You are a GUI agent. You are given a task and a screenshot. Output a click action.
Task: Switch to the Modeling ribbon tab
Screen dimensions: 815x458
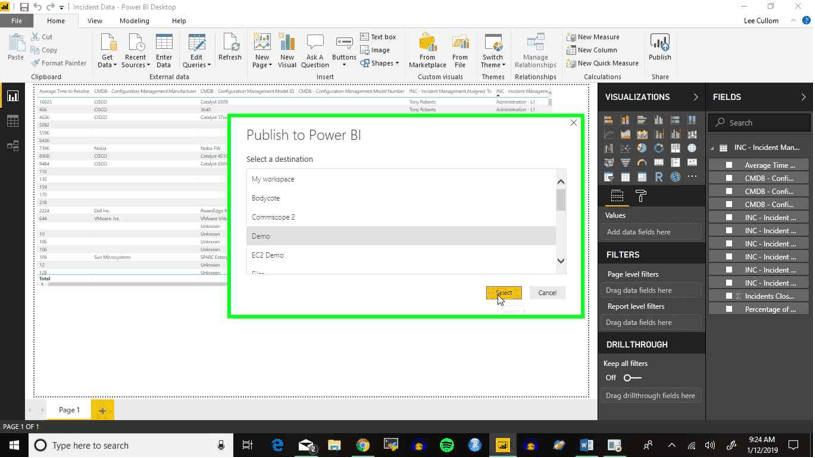[134, 21]
